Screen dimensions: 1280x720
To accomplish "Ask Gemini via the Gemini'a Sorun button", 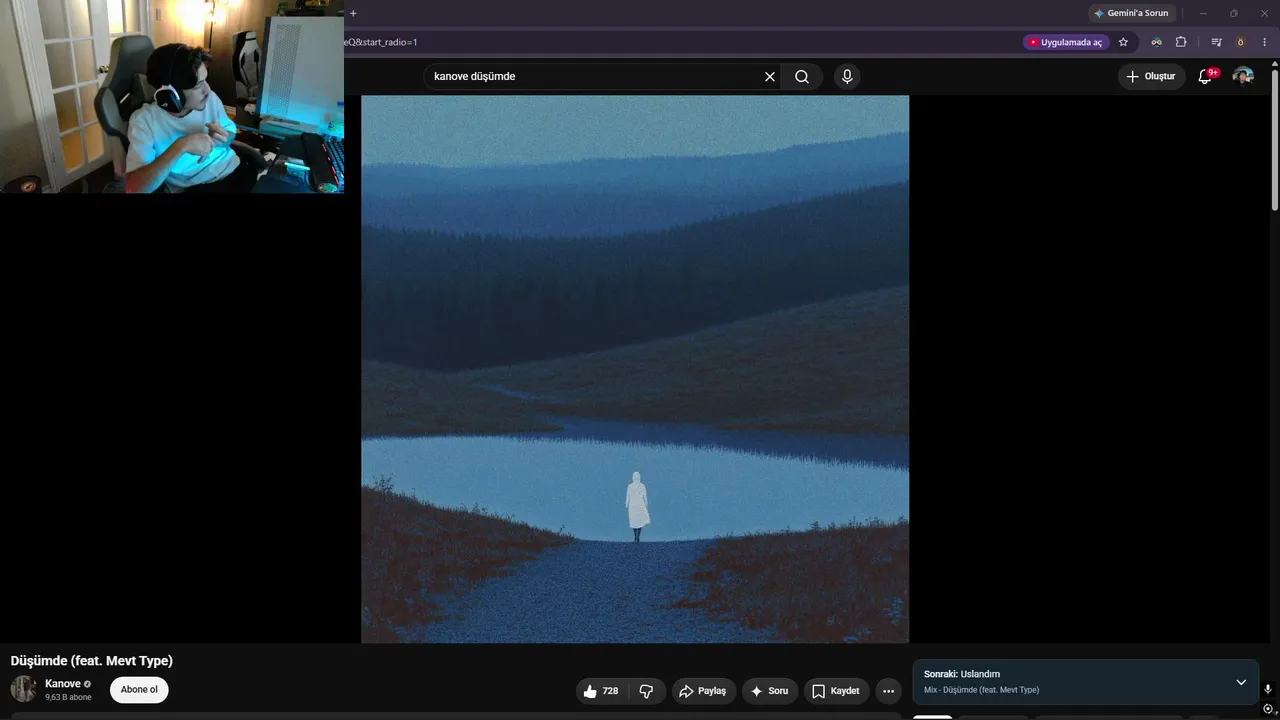I will (x=1131, y=13).
